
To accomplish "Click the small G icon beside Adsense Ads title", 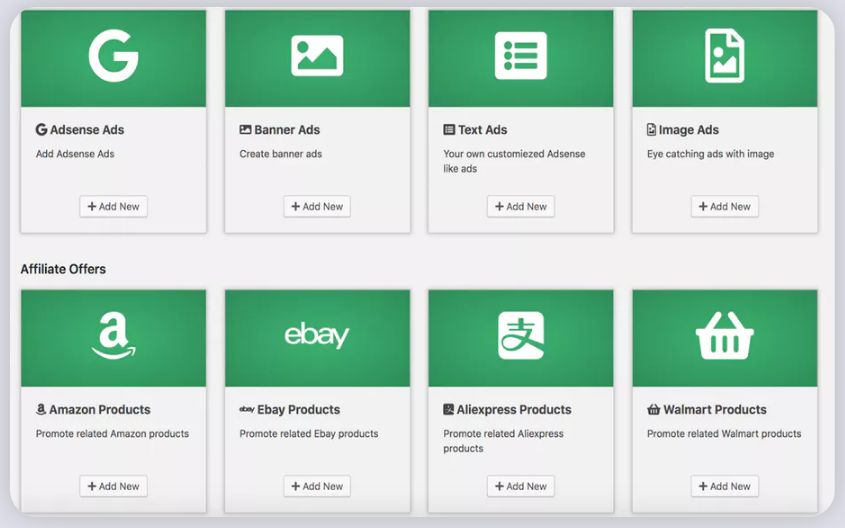I will coord(41,130).
